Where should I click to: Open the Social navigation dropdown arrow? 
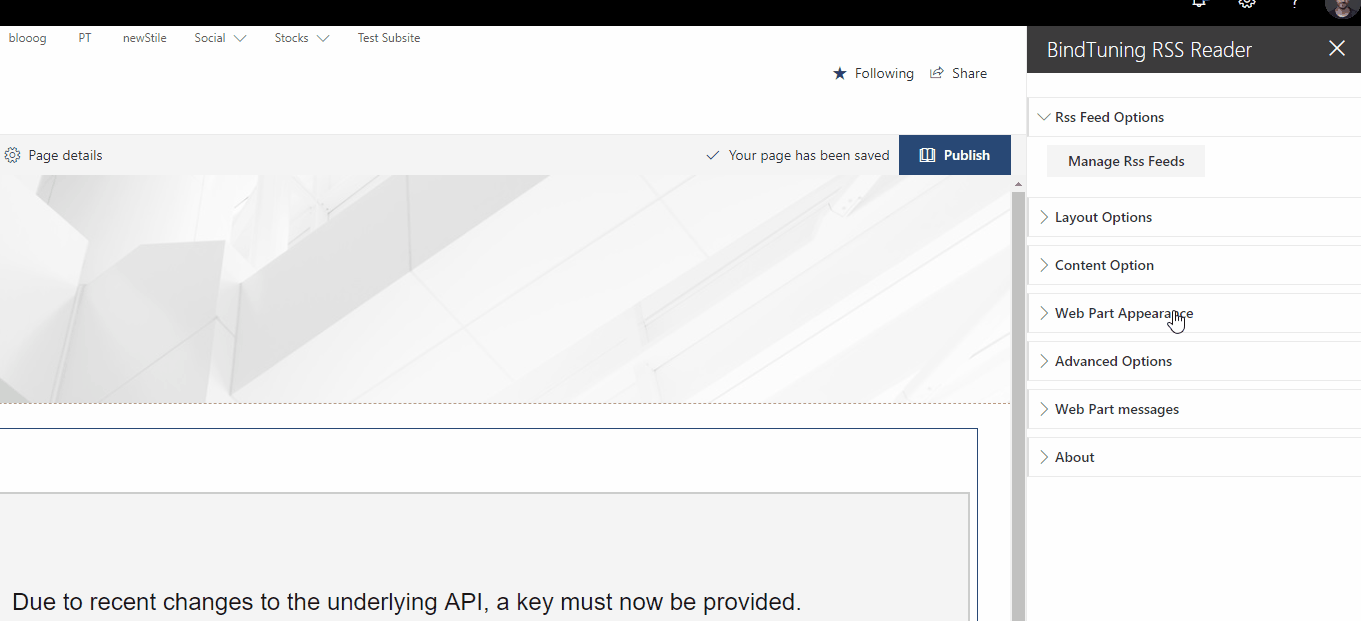tap(240, 39)
